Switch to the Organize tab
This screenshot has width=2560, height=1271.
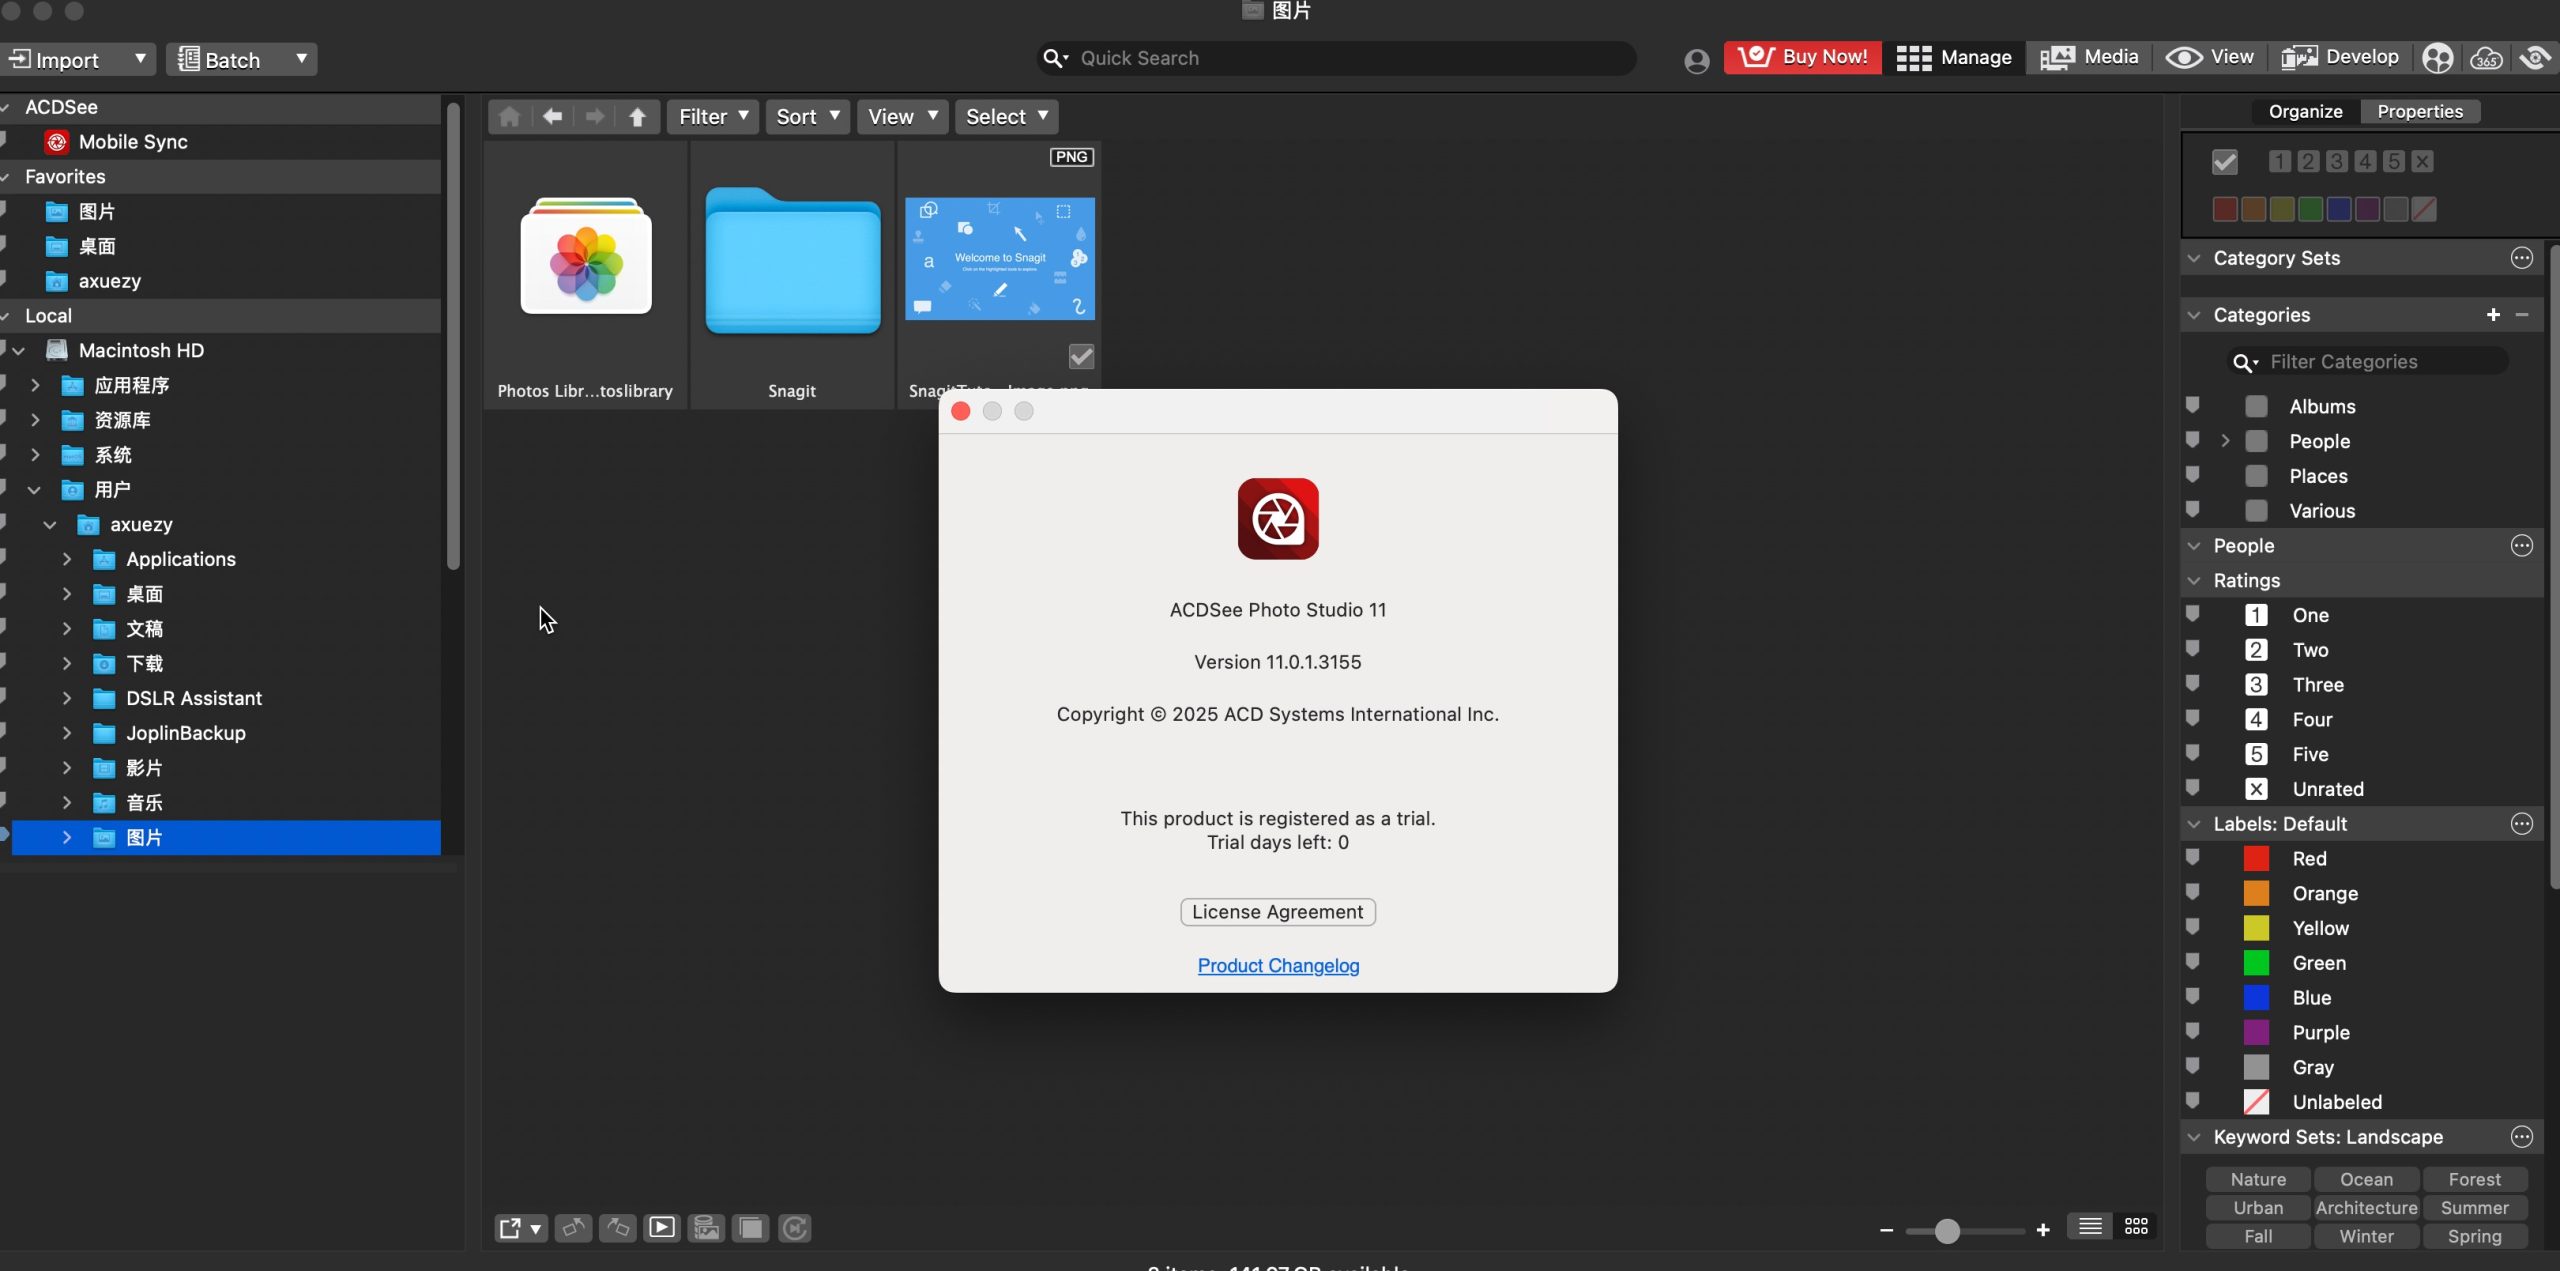(x=2305, y=112)
